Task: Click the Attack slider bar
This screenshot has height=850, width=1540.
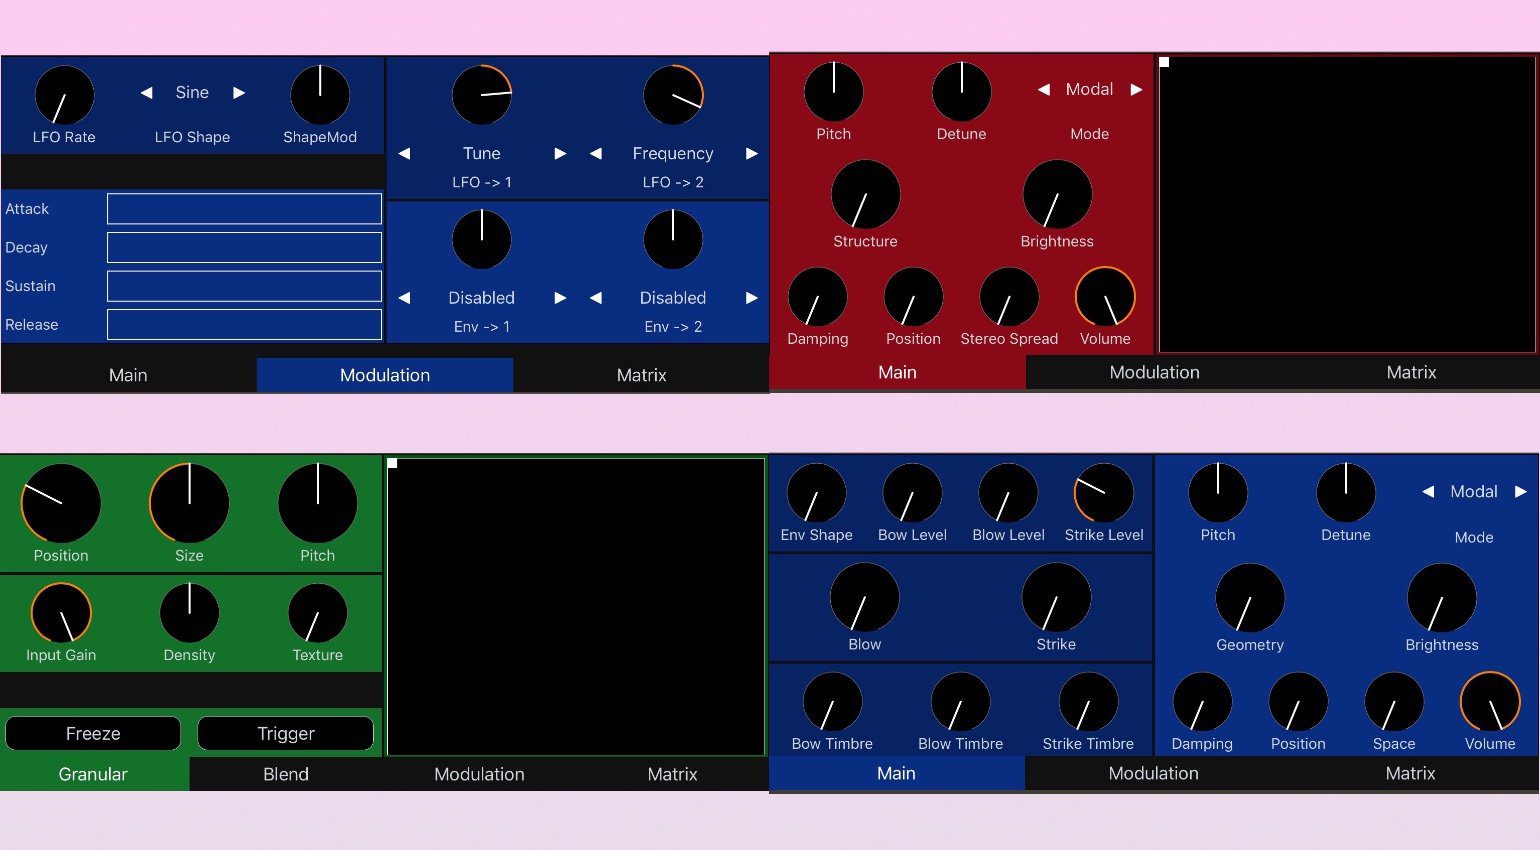Action: click(244, 209)
